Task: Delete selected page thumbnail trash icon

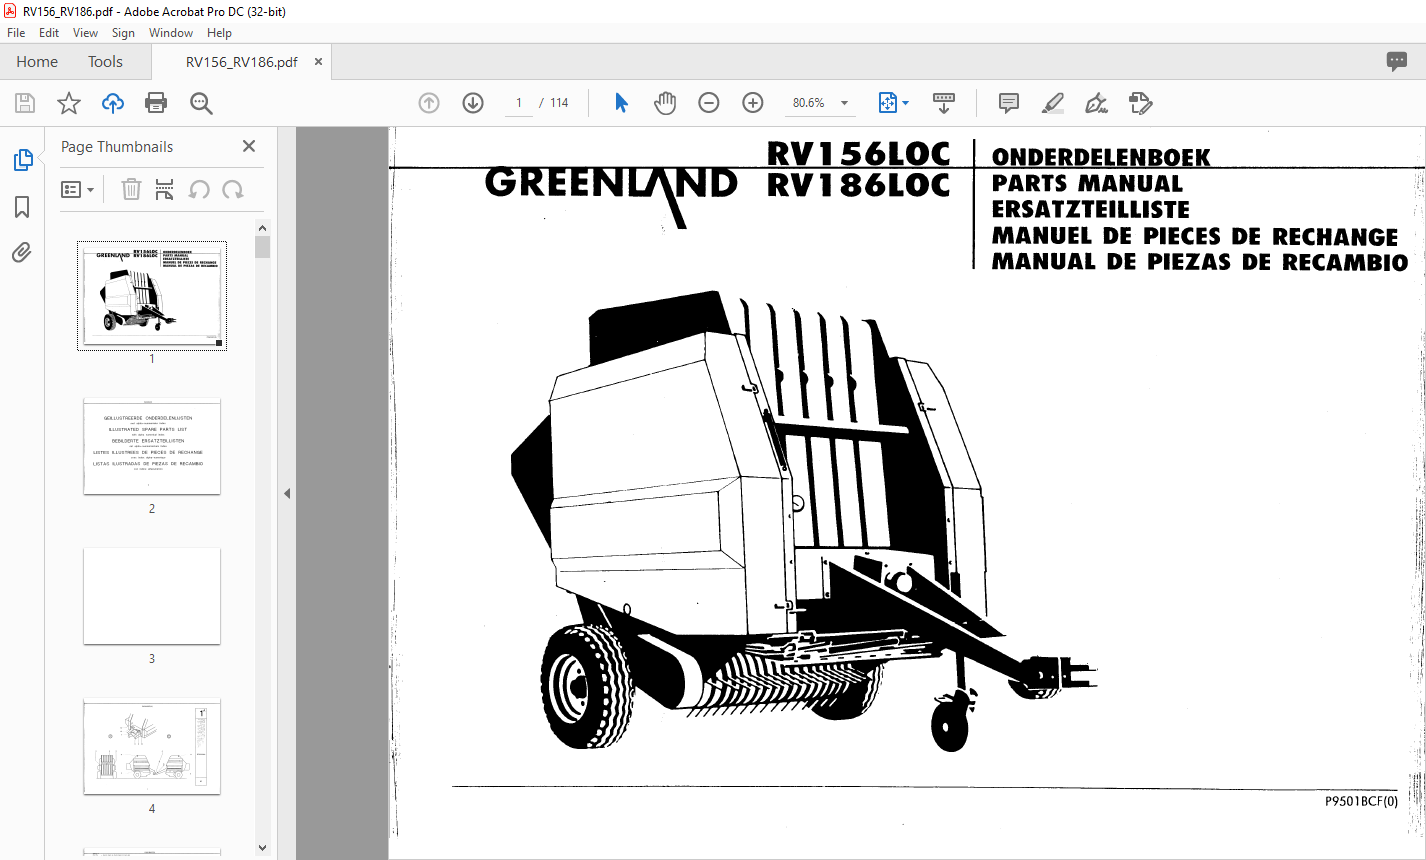Action: [x=131, y=189]
